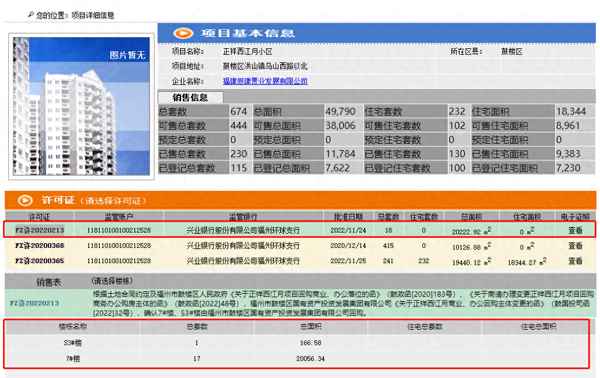
Task: Click the approval date 2022/11/24
Action: point(348,230)
